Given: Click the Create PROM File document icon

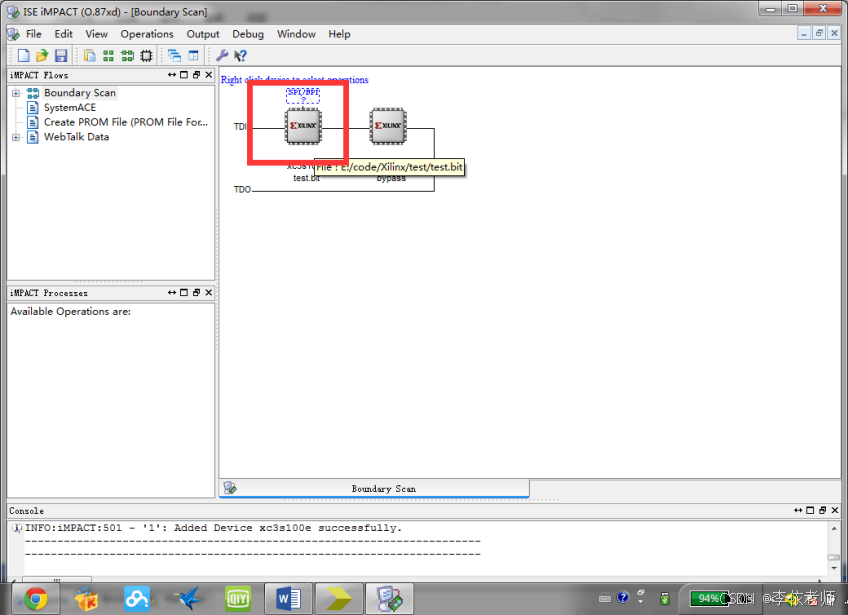Looking at the screenshot, I should [x=33, y=122].
